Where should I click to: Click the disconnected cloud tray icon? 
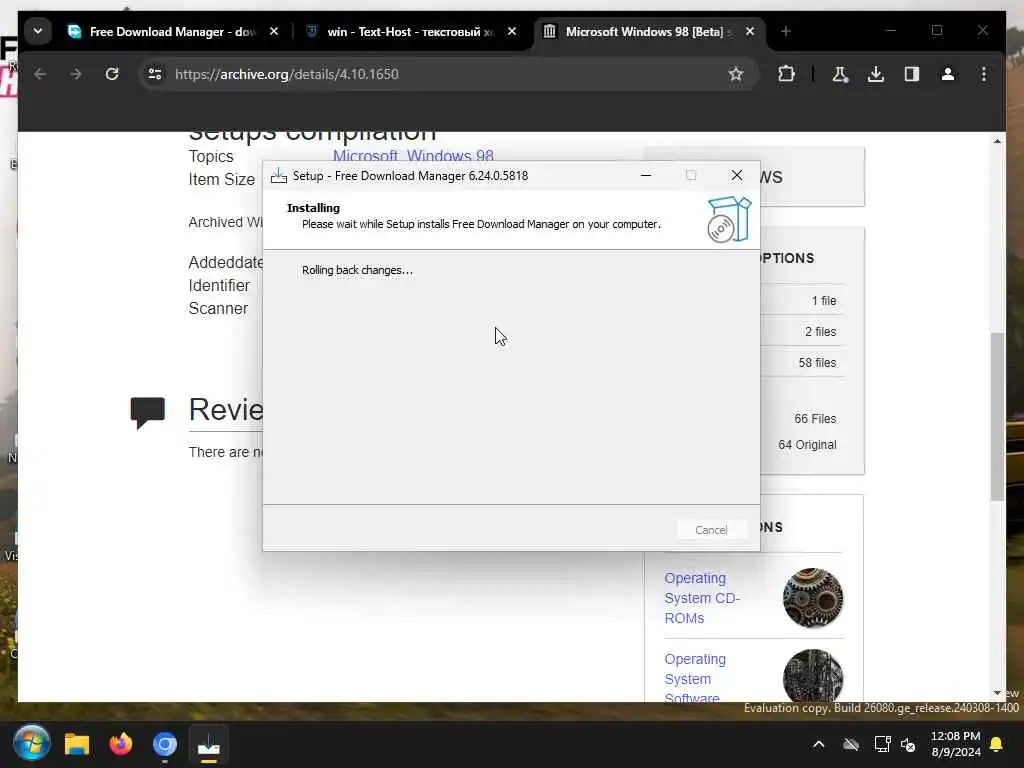pos(850,744)
